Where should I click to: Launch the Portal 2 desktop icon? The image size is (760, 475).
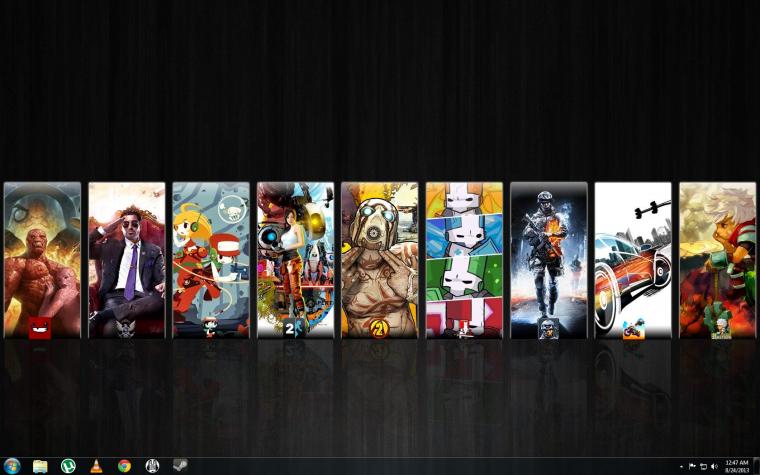(294, 328)
